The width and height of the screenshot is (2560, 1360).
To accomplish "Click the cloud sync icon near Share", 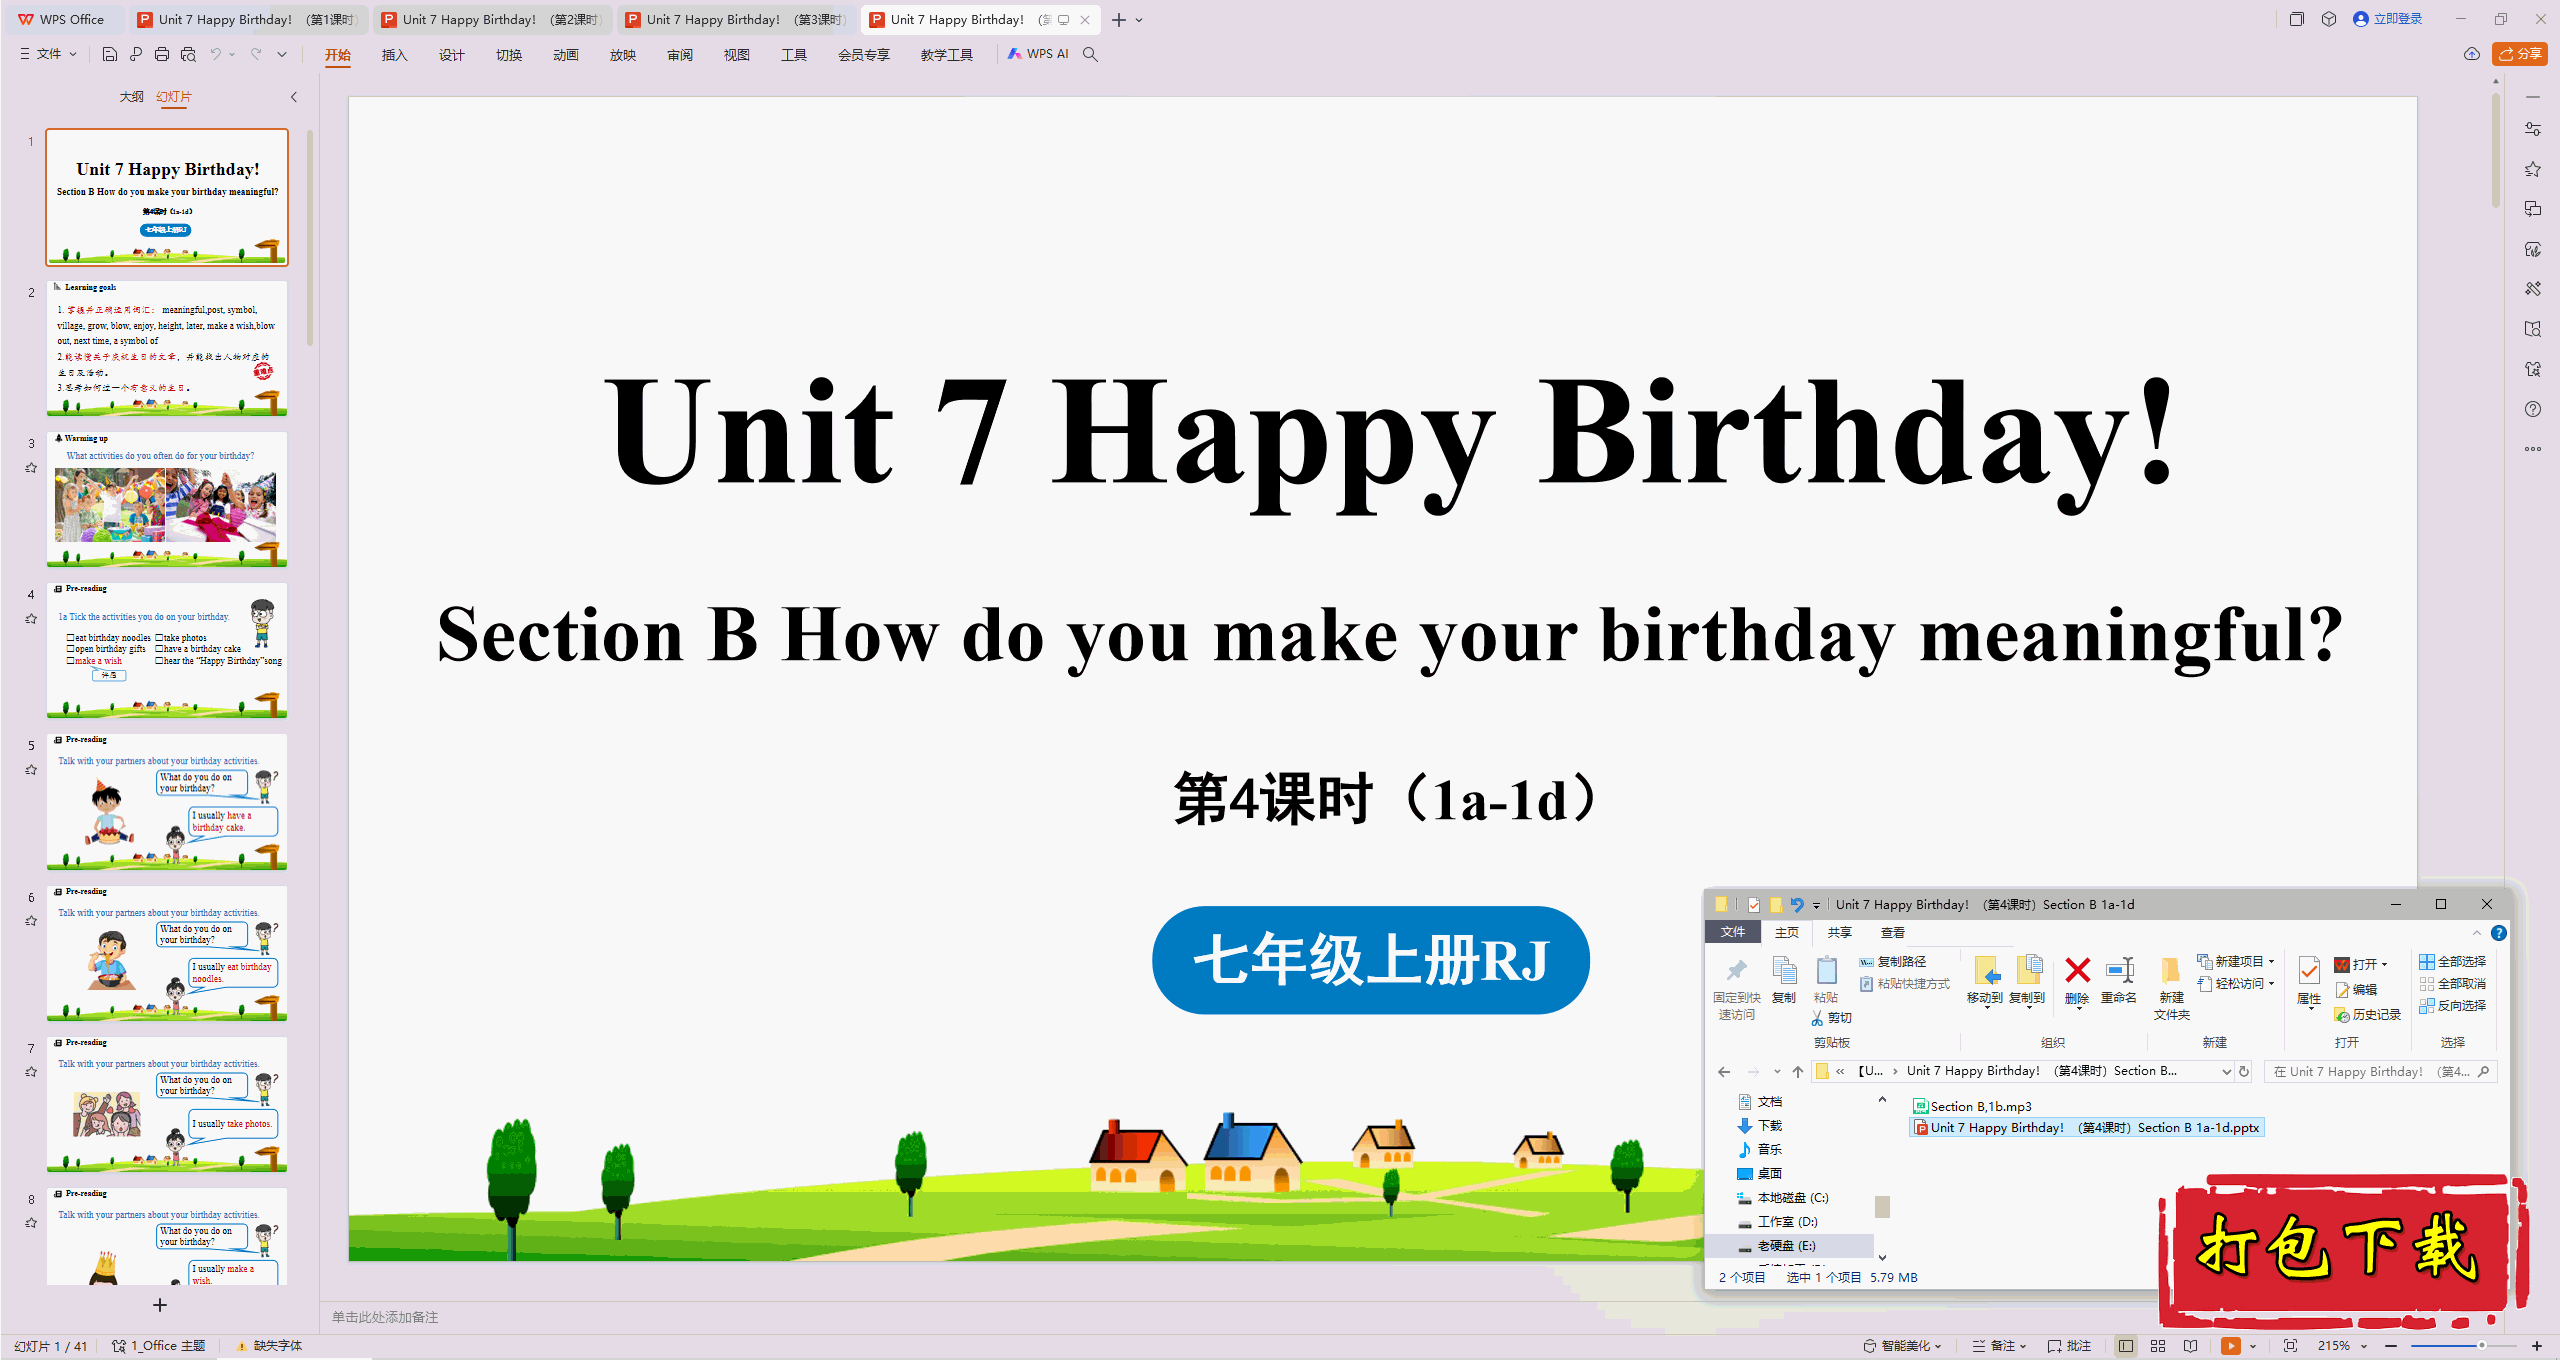I will click(x=2472, y=54).
